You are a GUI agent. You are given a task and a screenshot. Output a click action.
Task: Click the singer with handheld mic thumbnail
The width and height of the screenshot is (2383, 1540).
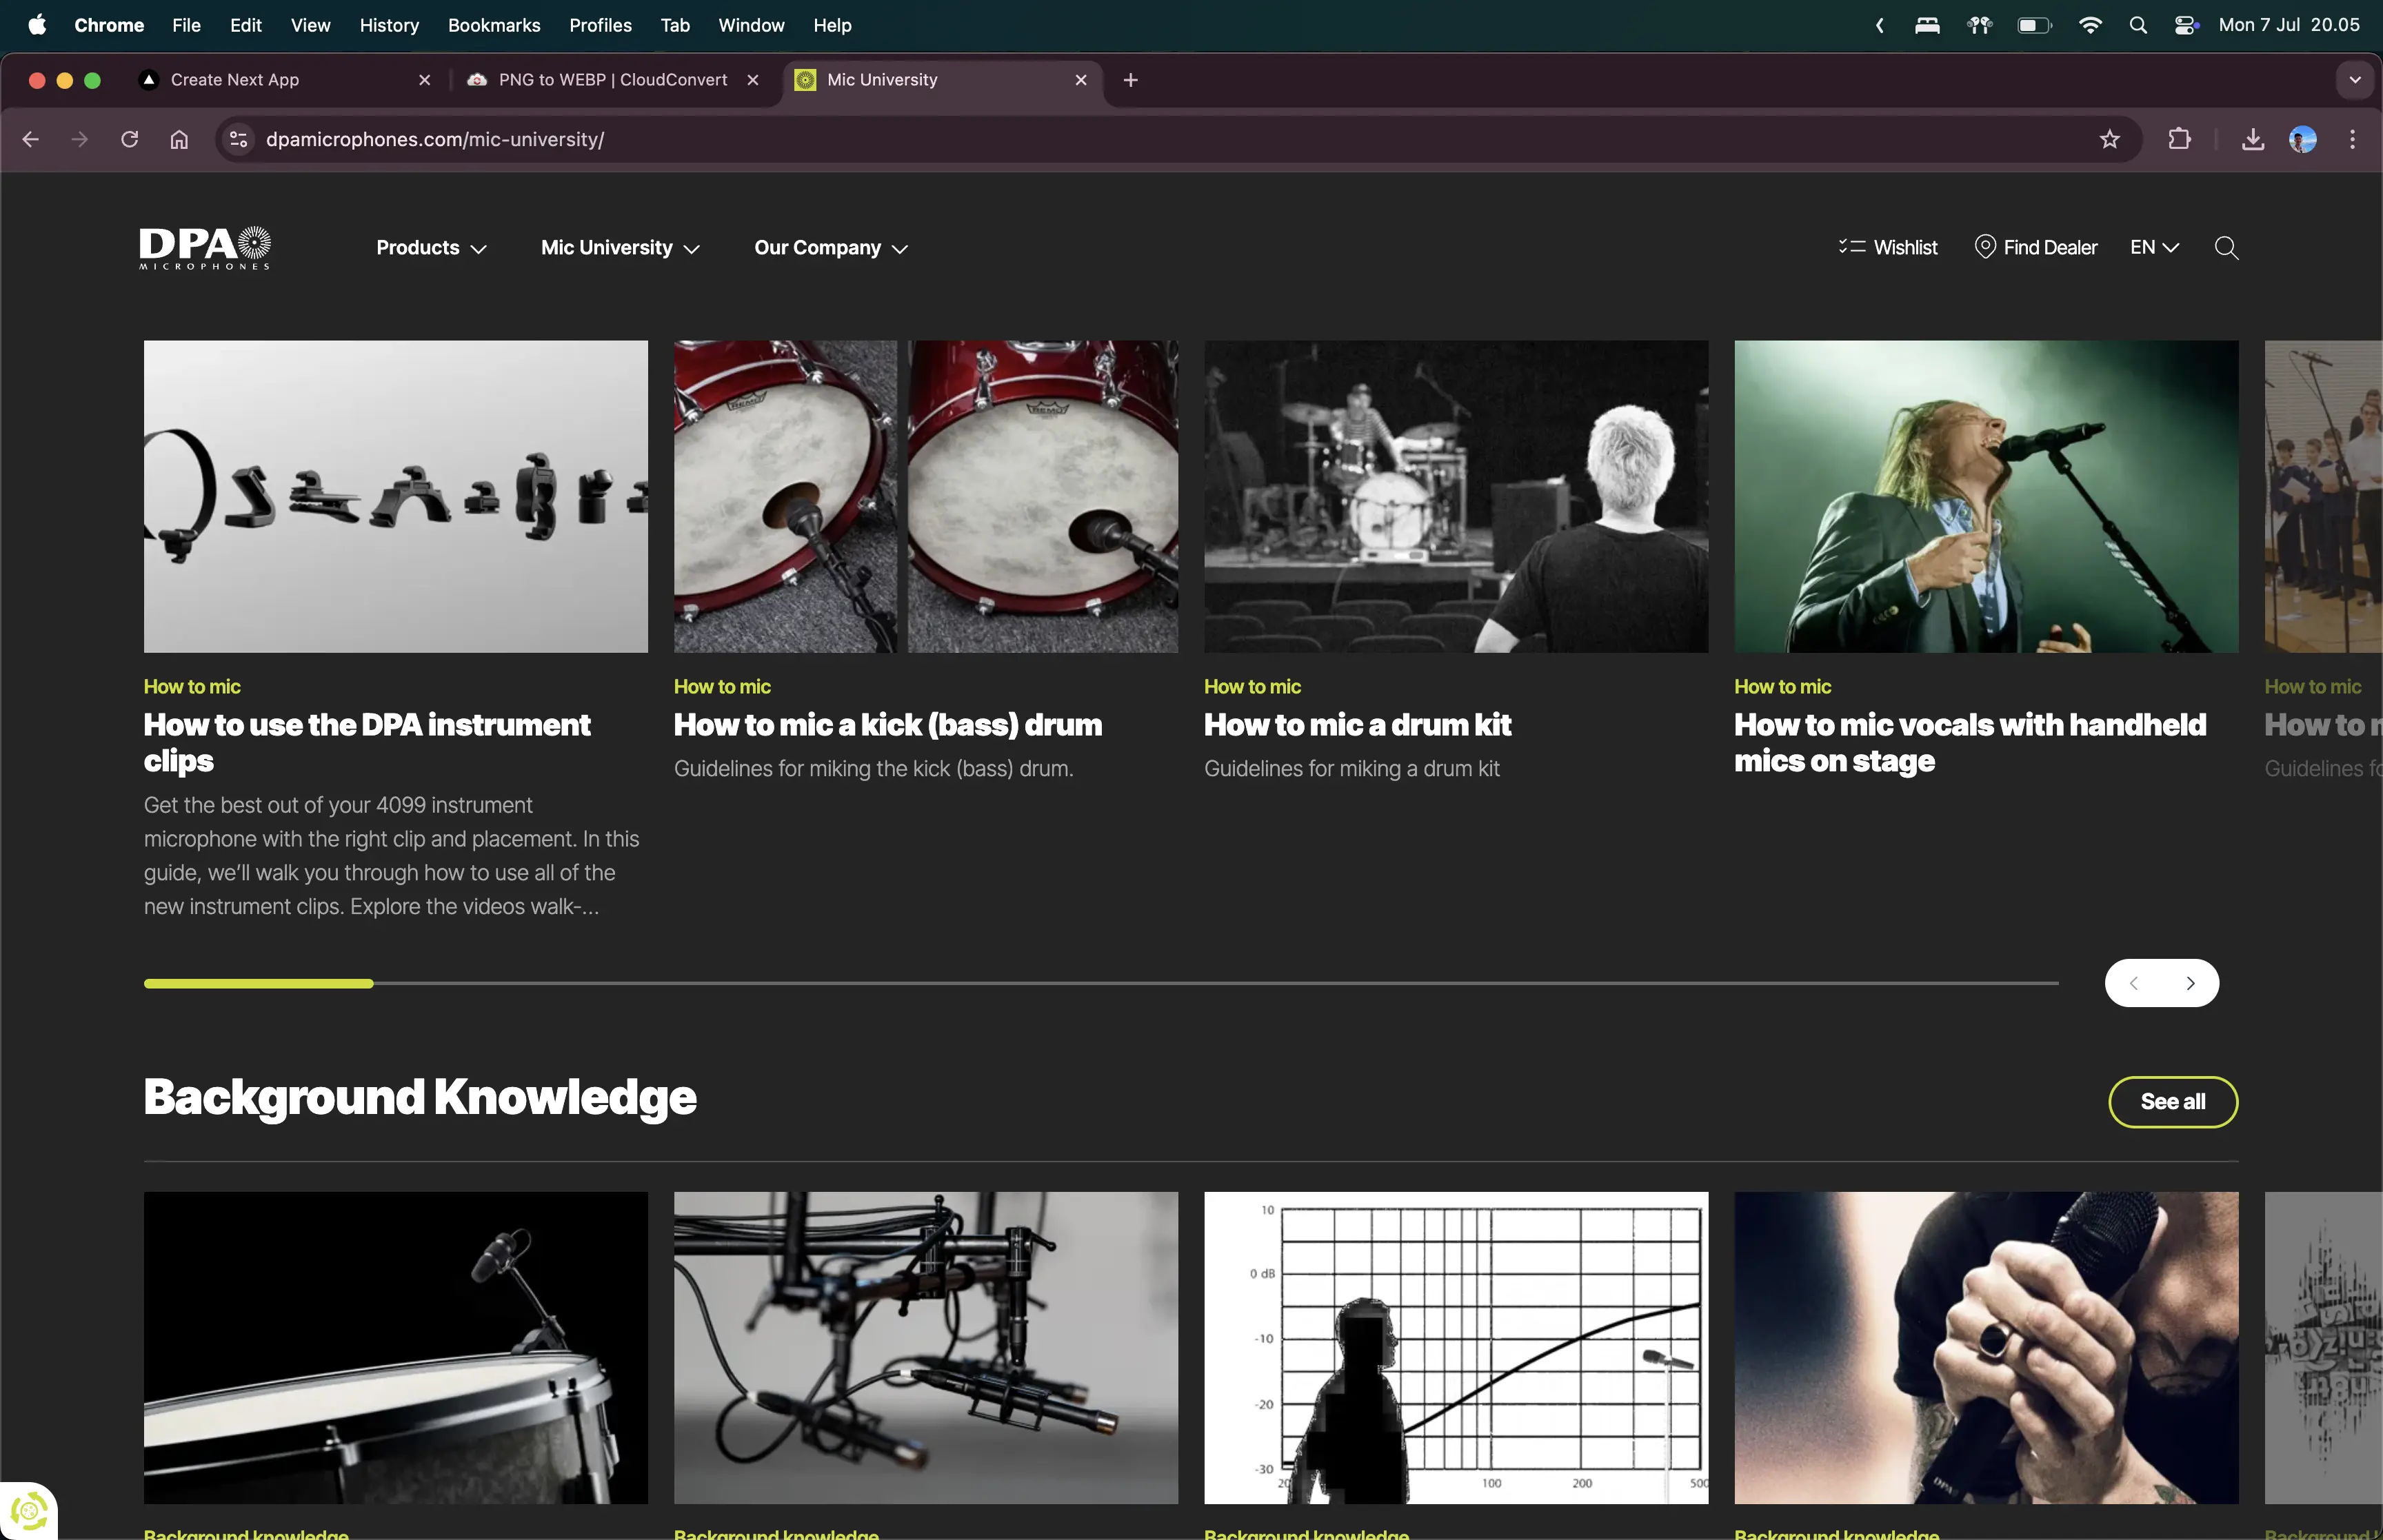1986,497
